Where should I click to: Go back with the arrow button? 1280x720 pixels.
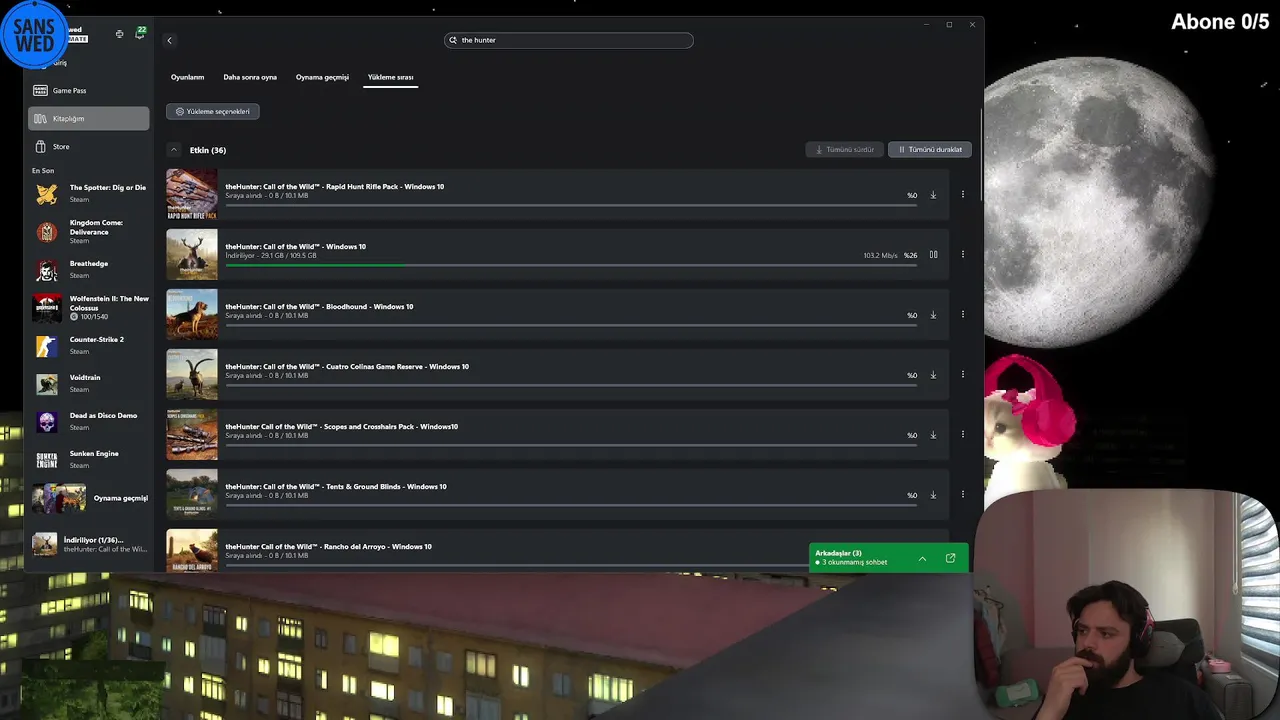[x=169, y=40]
